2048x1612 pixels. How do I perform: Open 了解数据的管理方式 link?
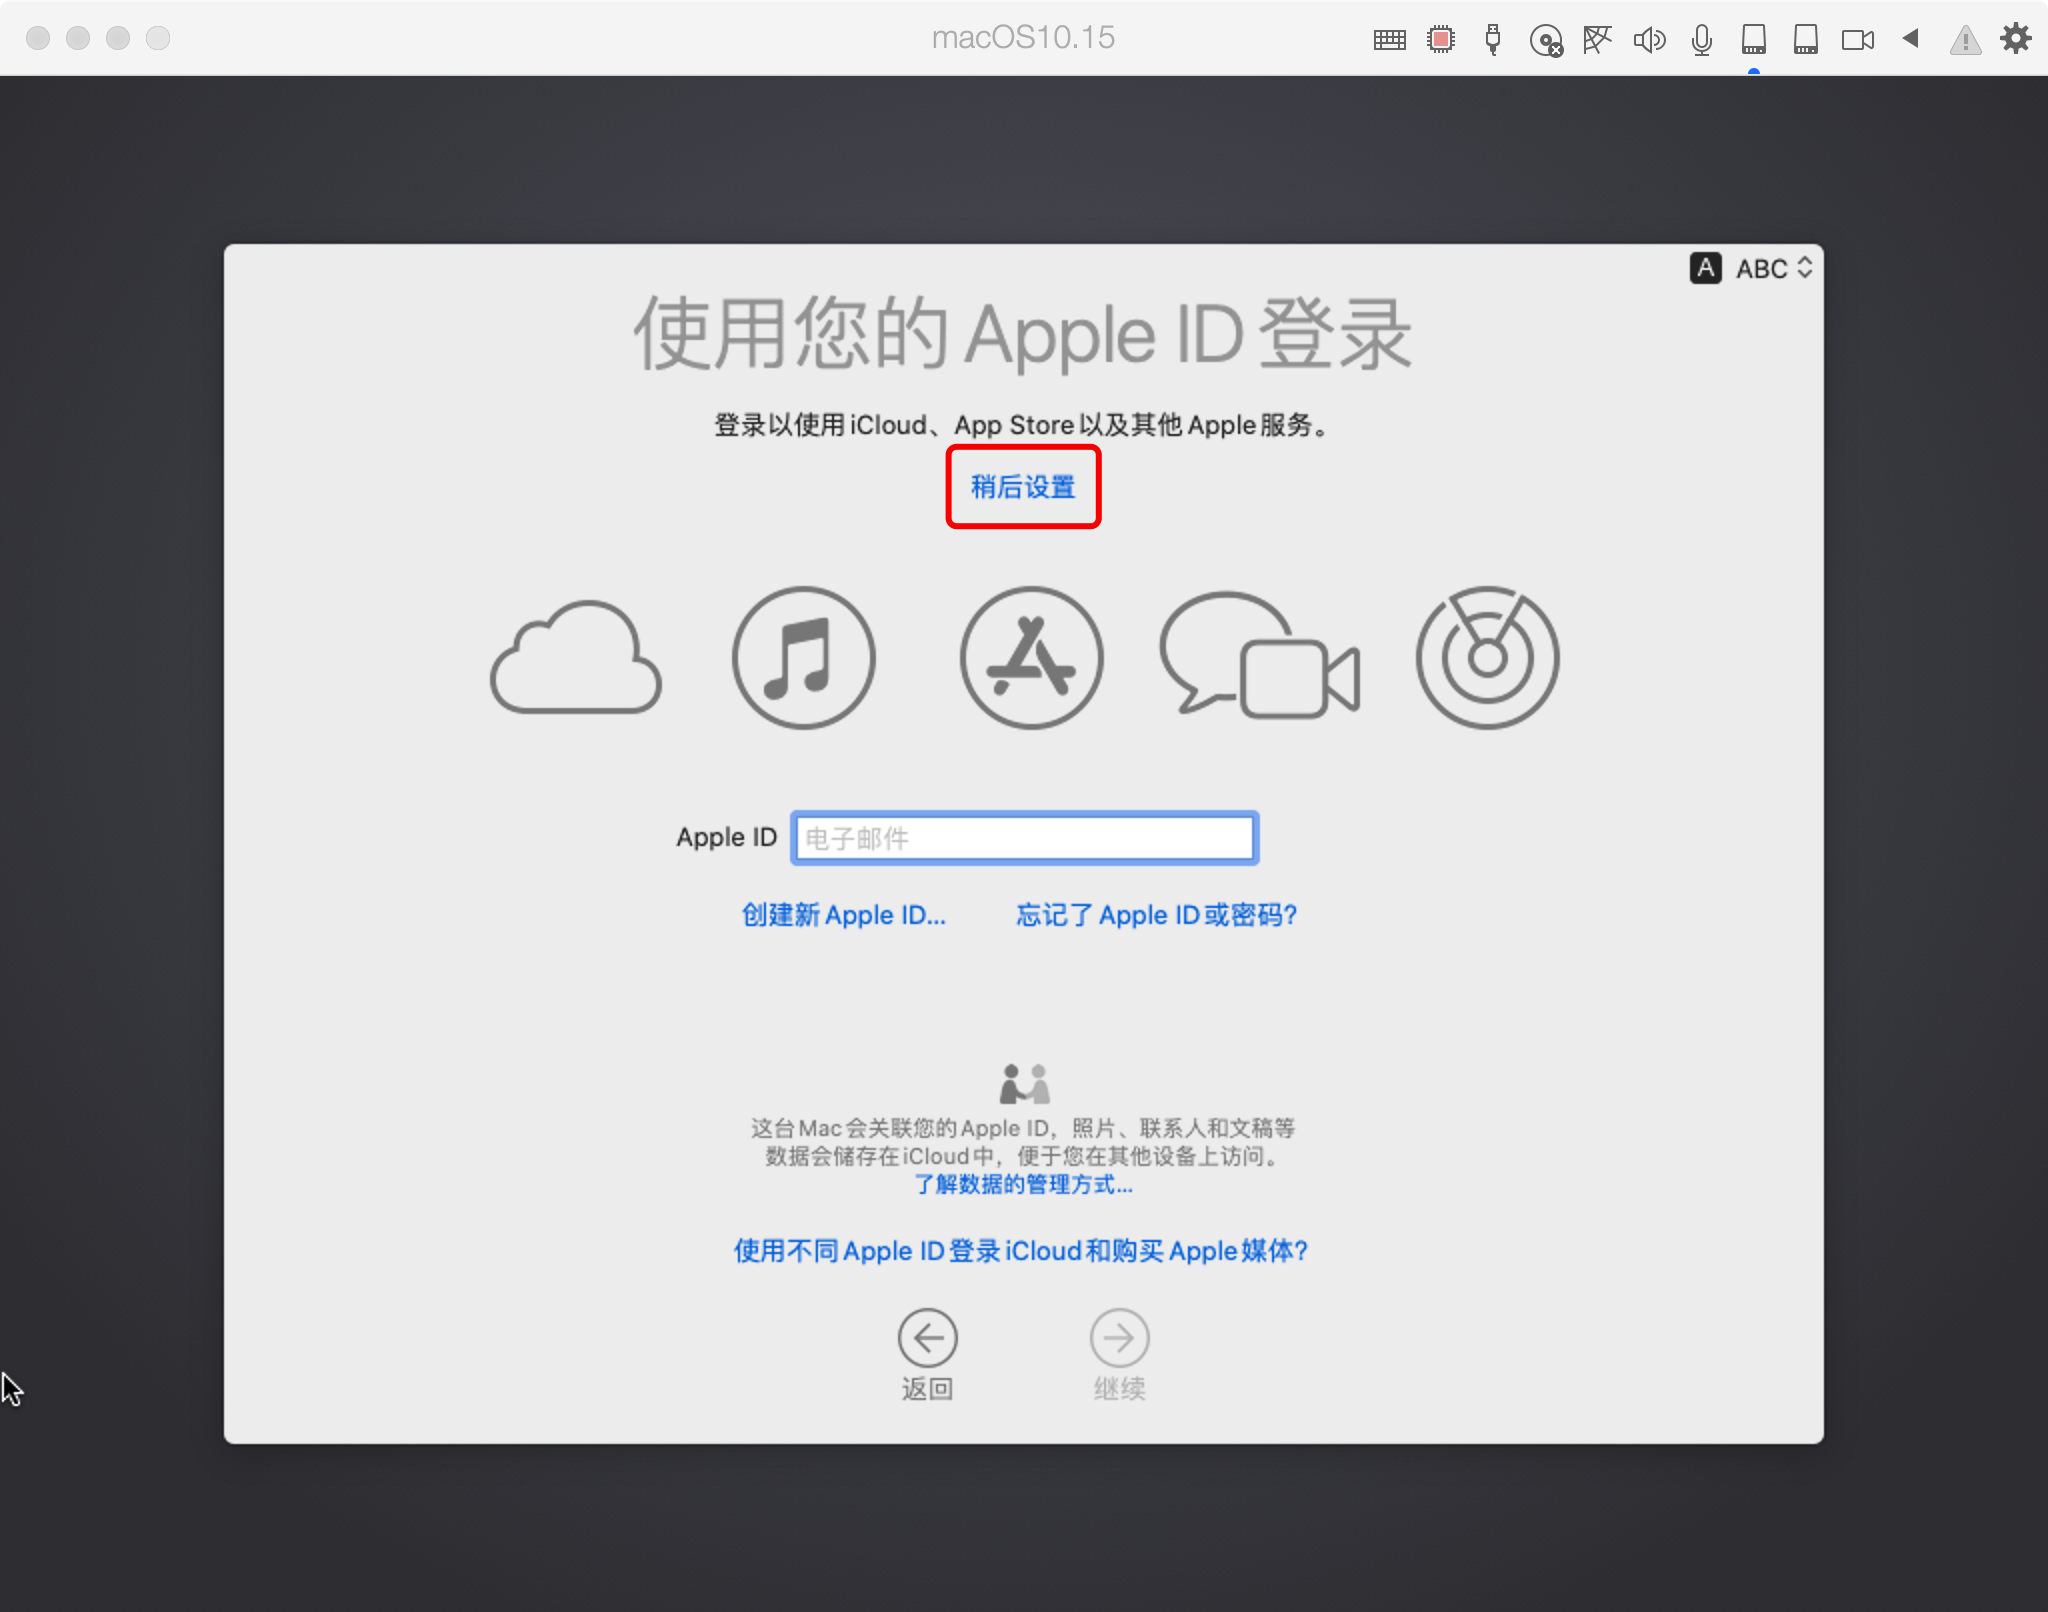[1023, 1185]
